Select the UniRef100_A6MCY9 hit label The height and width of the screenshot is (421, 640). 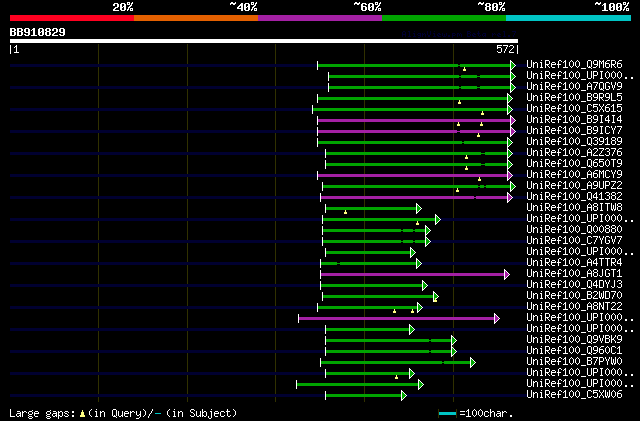(x=574, y=175)
